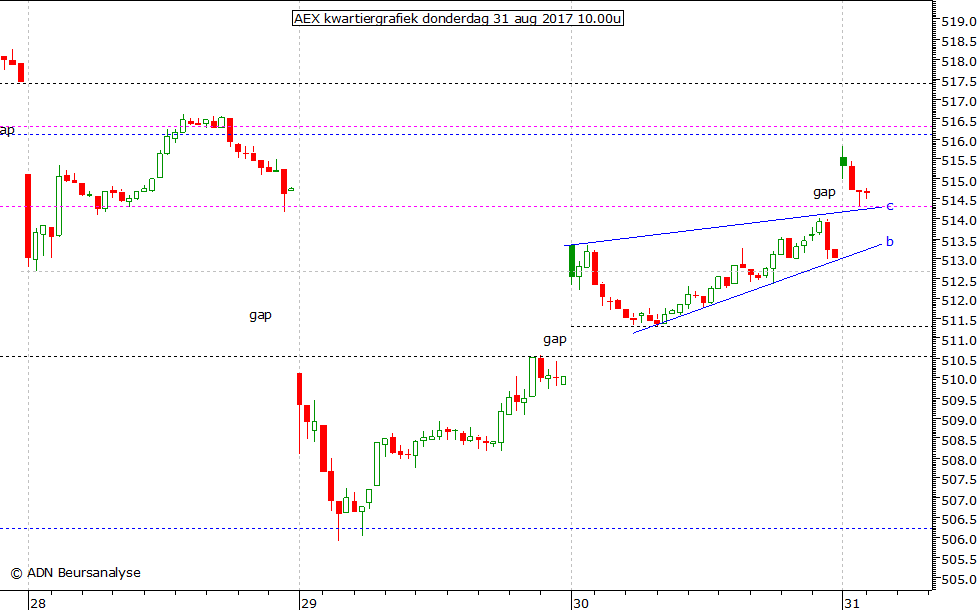Image resolution: width=980 pixels, height=610 pixels.
Task: Click the ADN Beursanalyse copyright label
Action: click(76, 572)
